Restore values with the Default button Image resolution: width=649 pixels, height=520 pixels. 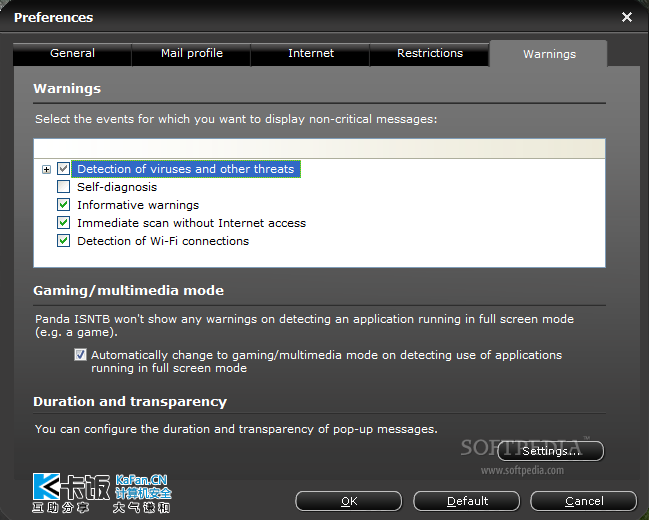tap(466, 501)
